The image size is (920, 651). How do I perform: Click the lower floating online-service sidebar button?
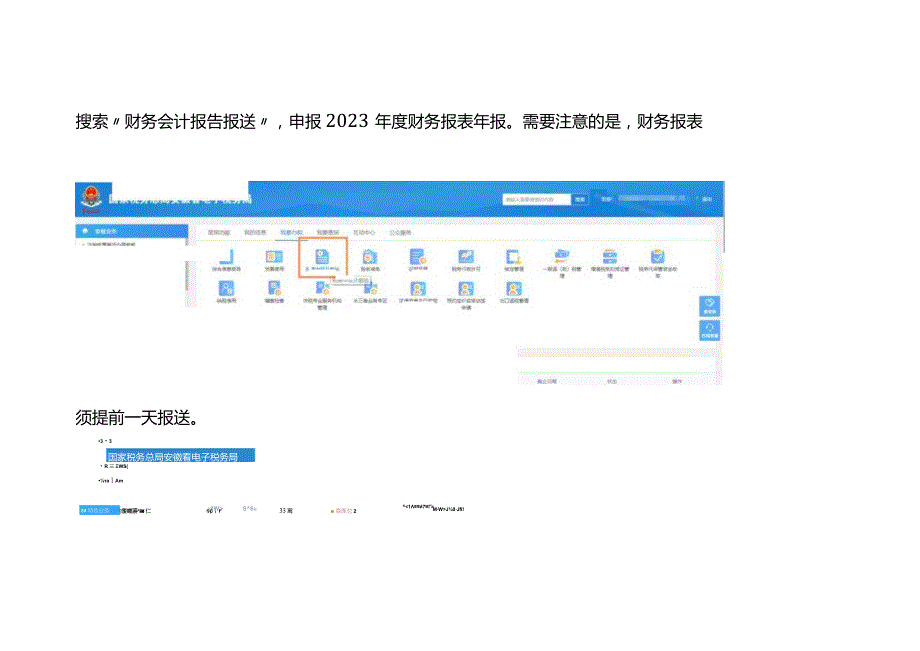709,330
